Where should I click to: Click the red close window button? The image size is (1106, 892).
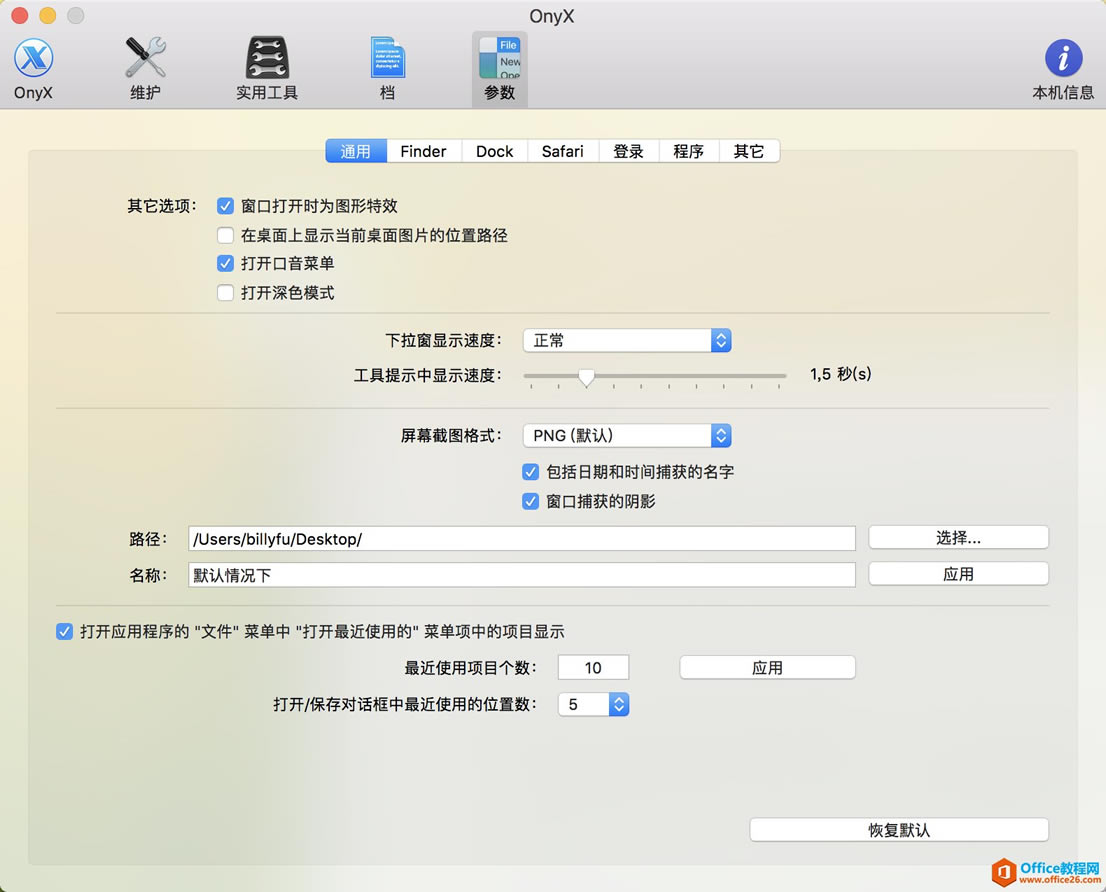click(x=20, y=15)
